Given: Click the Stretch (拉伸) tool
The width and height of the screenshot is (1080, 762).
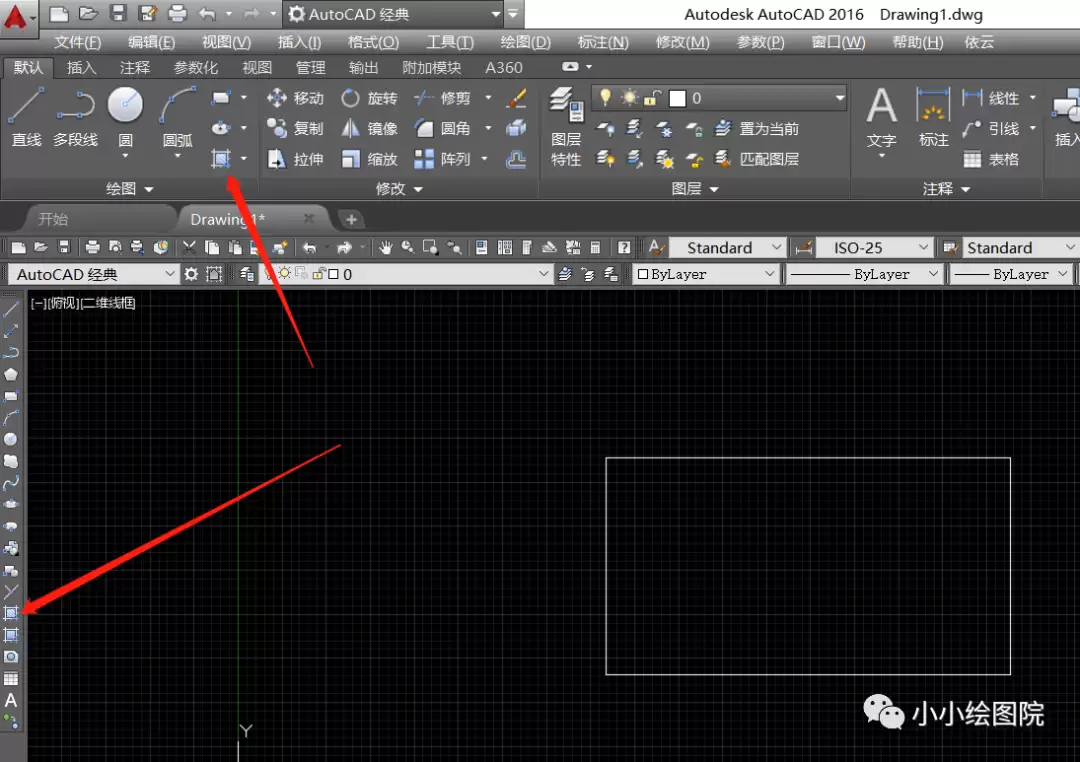Looking at the screenshot, I should (x=295, y=159).
